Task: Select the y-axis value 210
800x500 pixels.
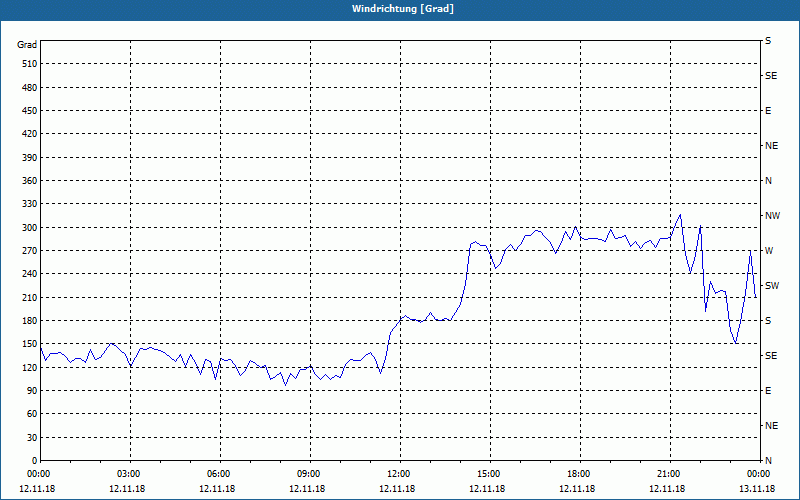Action: tap(30, 297)
